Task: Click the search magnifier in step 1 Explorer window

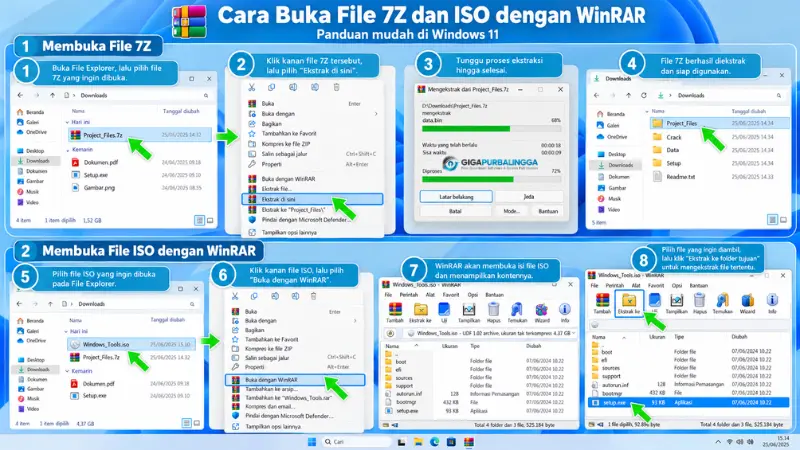Action: point(206,95)
